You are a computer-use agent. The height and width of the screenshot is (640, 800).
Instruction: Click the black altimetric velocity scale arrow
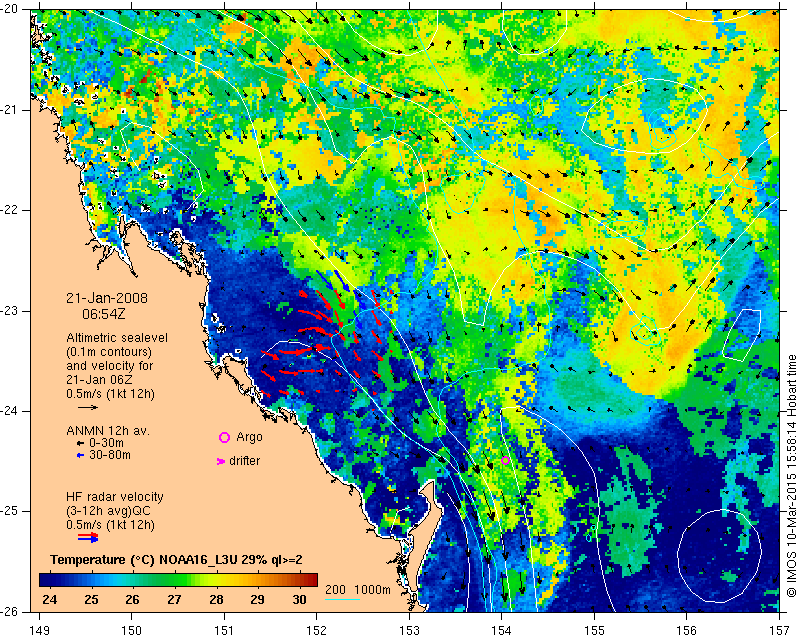coord(88,408)
